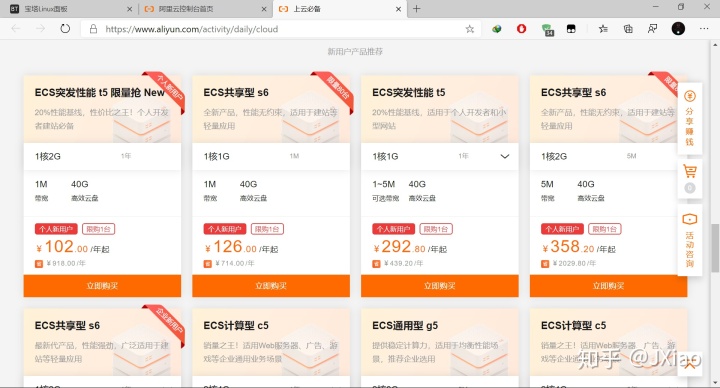Image resolution: width=720 pixels, height=388 pixels.
Task: Click the original price ¥2029.80/年
Action: coord(574,264)
